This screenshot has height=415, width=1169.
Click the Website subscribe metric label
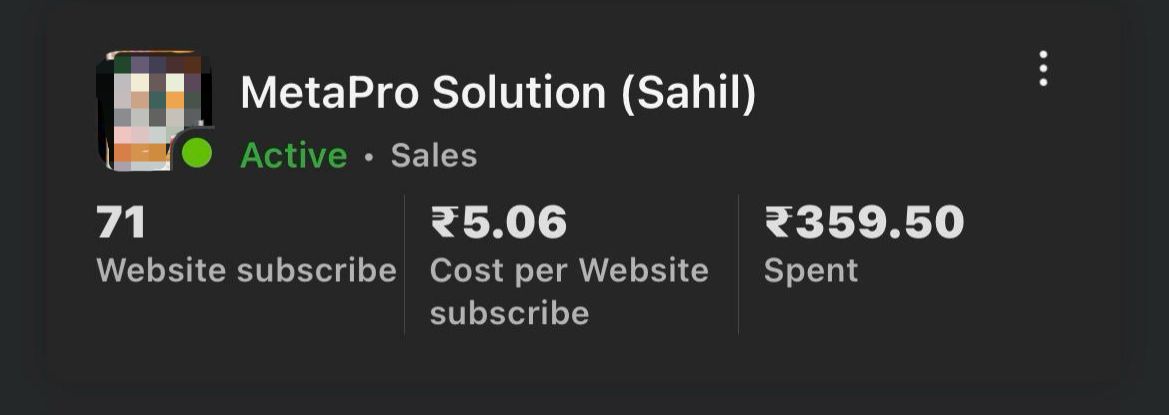click(x=247, y=270)
